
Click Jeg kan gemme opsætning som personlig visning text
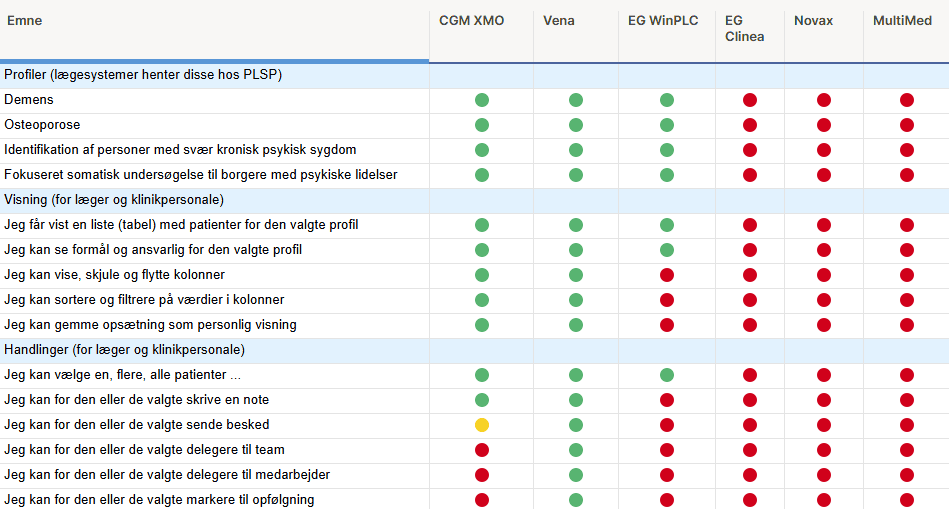tap(150, 325)
